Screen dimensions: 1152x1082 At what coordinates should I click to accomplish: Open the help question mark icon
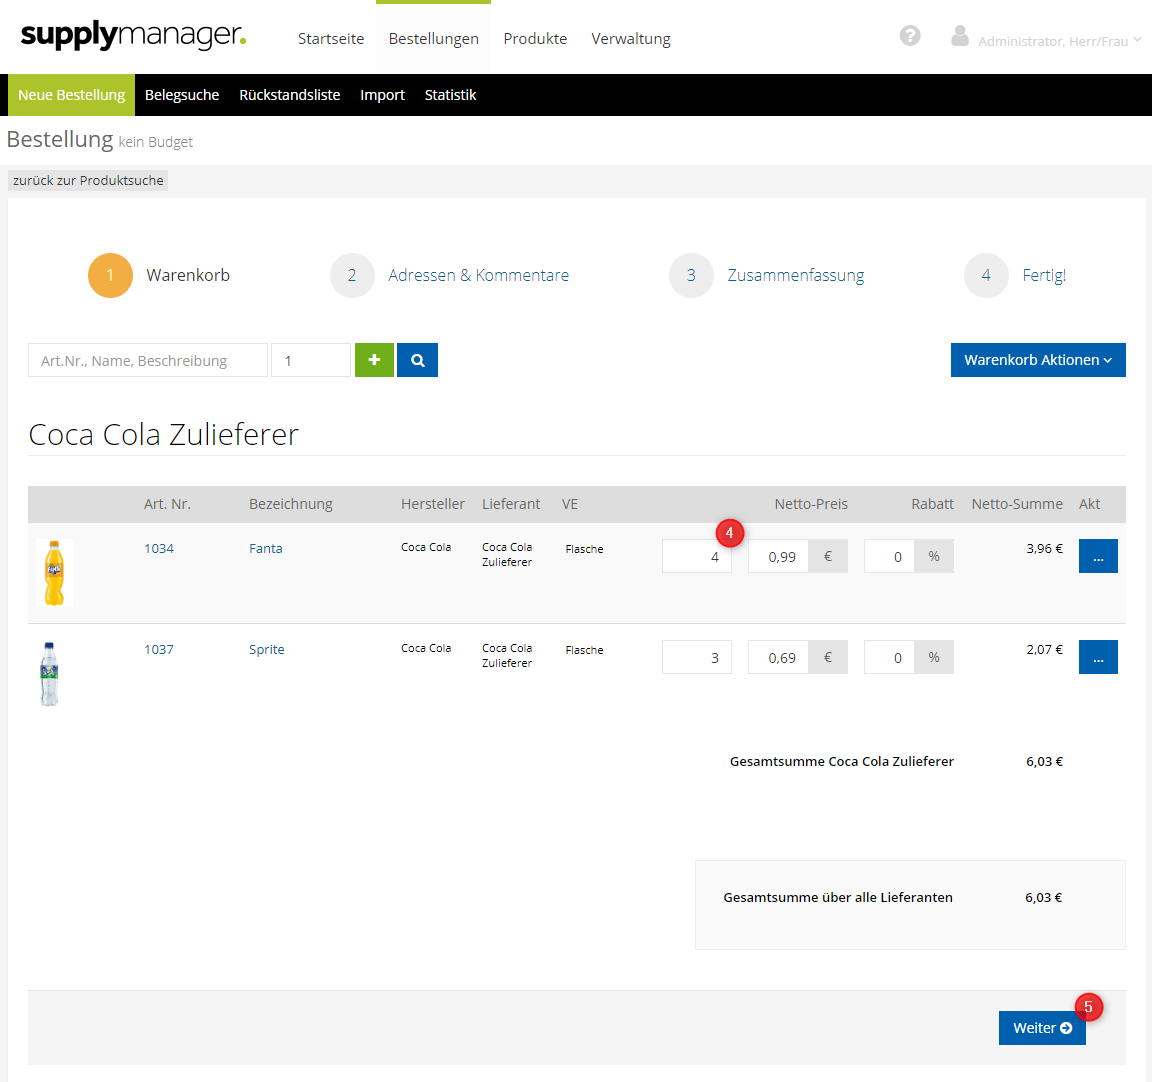tap(910, 36)
